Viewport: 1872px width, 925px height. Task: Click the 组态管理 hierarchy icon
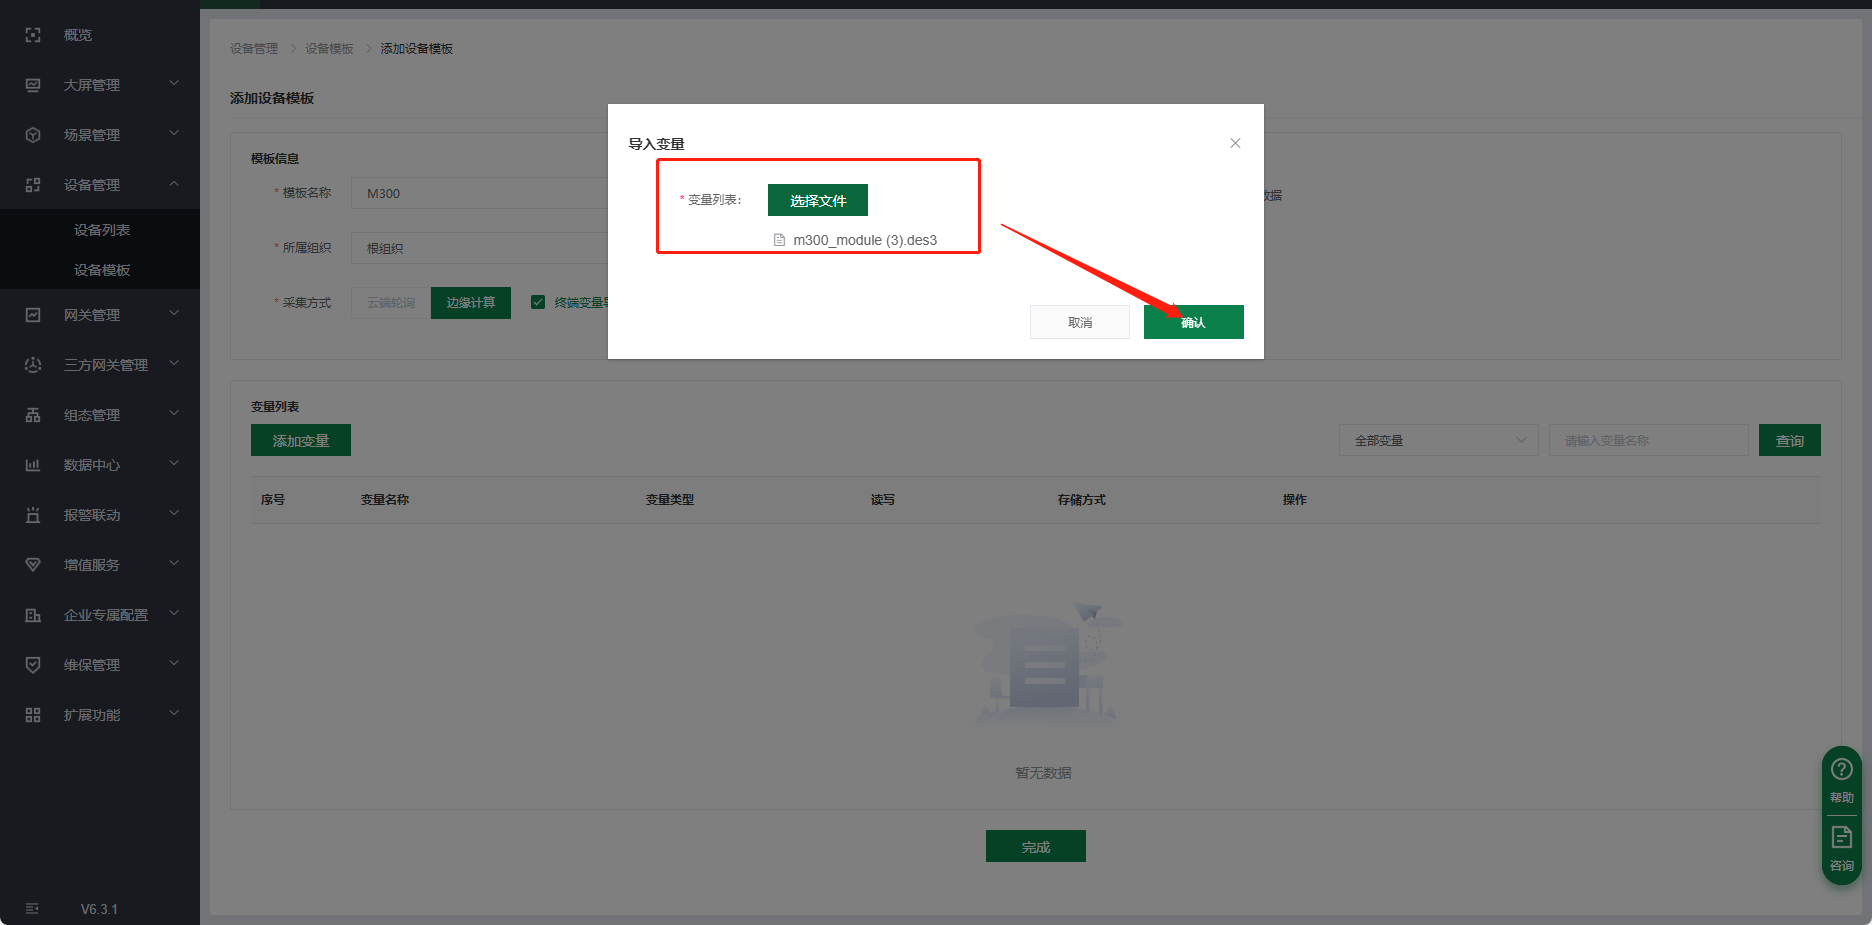[33, 415]
